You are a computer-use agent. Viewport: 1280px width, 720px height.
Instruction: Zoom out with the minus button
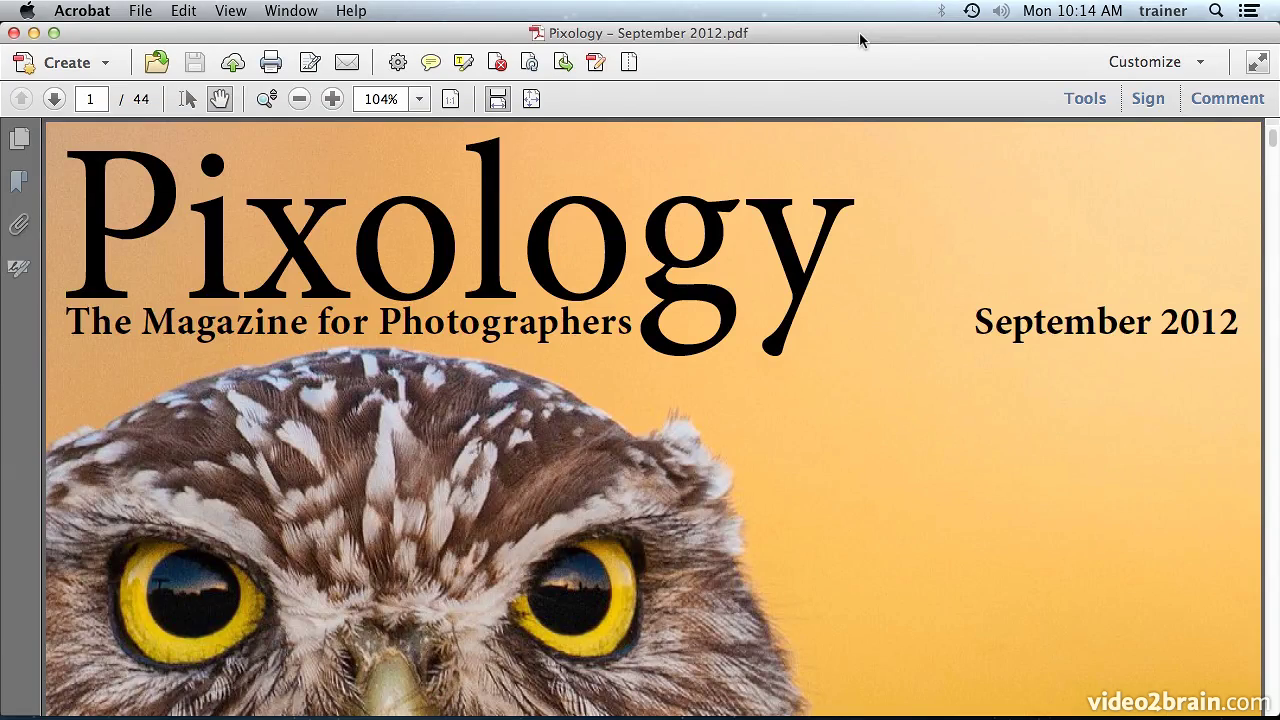click(x=299, y=99)
